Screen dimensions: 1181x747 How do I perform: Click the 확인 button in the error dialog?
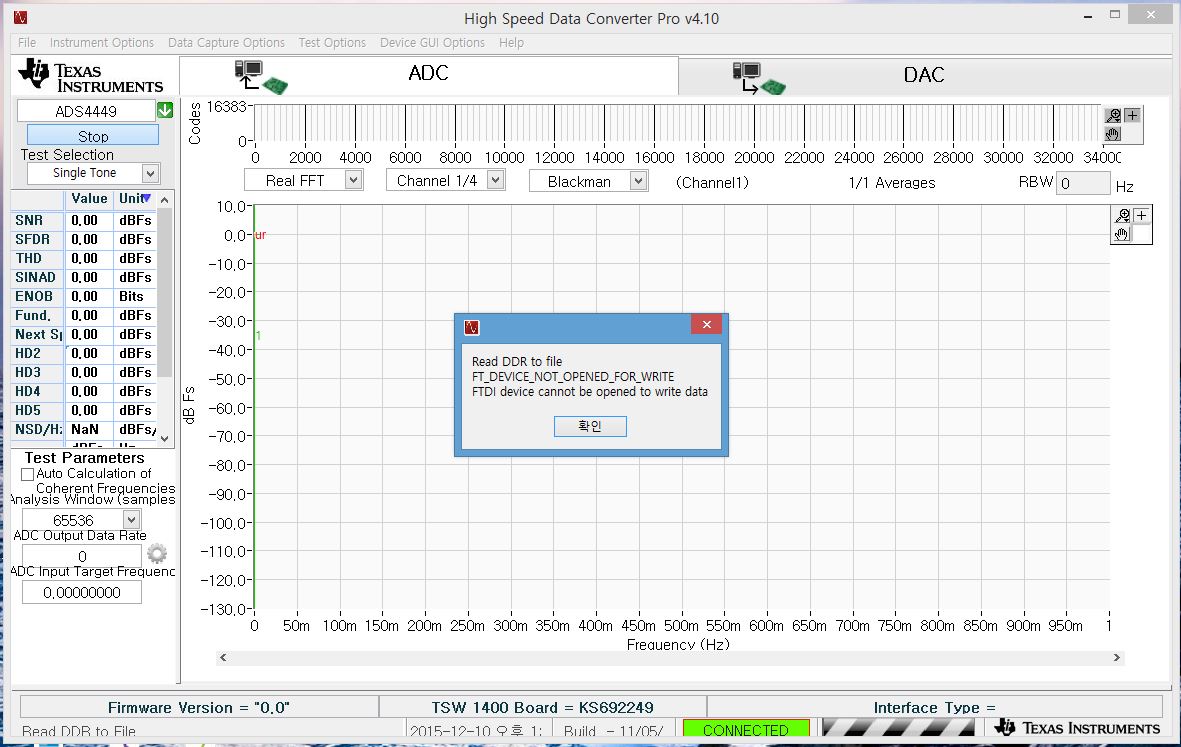pos(590,426)
